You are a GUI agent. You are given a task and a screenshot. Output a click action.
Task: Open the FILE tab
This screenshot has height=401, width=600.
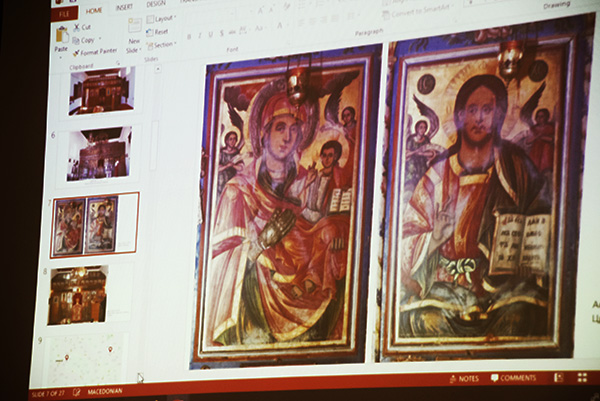point(64,14)
